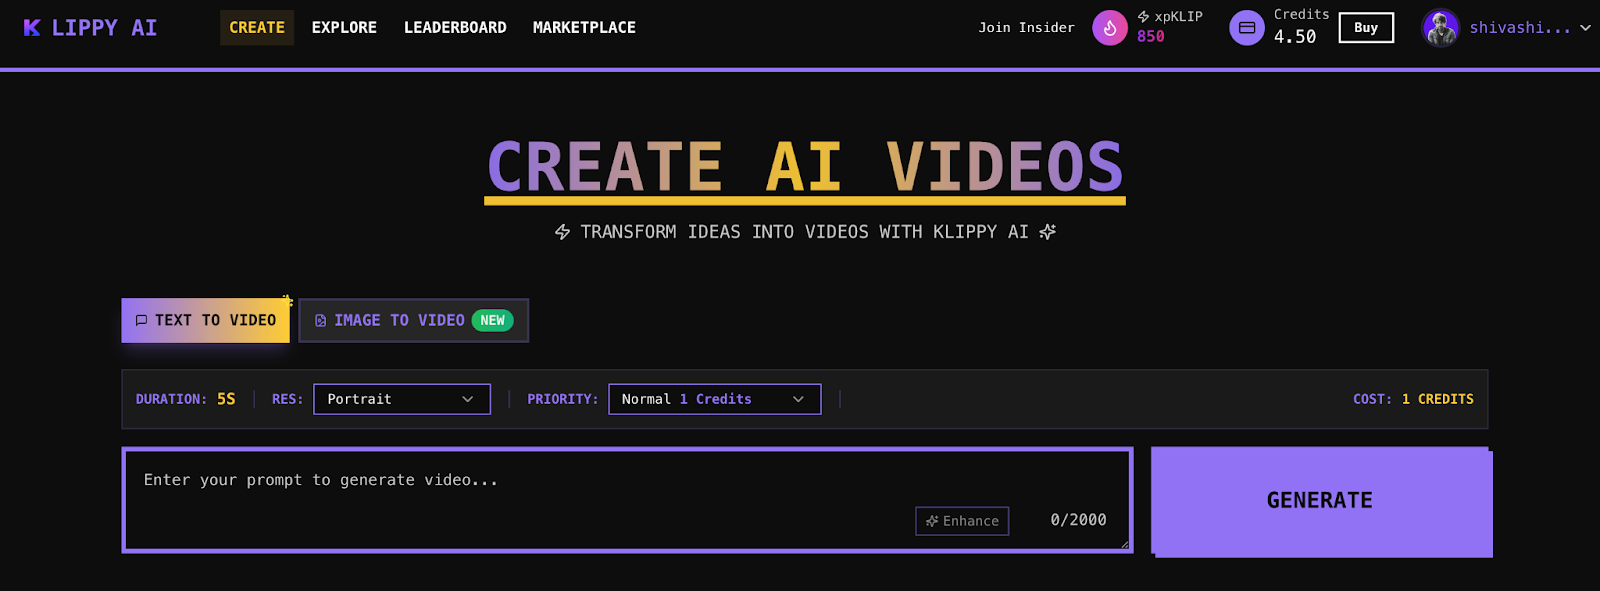Image resolution: width=1600 pixels, height=591 pixels.
Task: Click the sparkle icon after KLIPPY AI tagline
Action: pos(1048,232)
